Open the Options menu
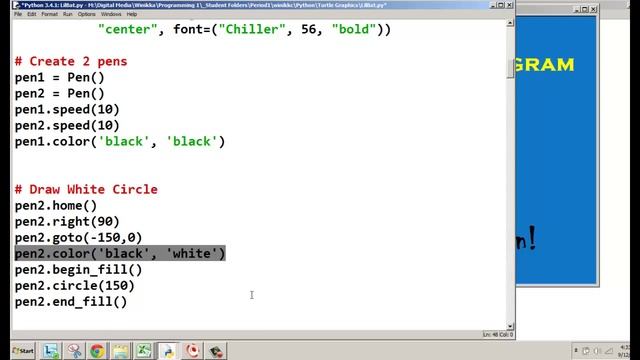The image size is (640, 360). point(87,14)
